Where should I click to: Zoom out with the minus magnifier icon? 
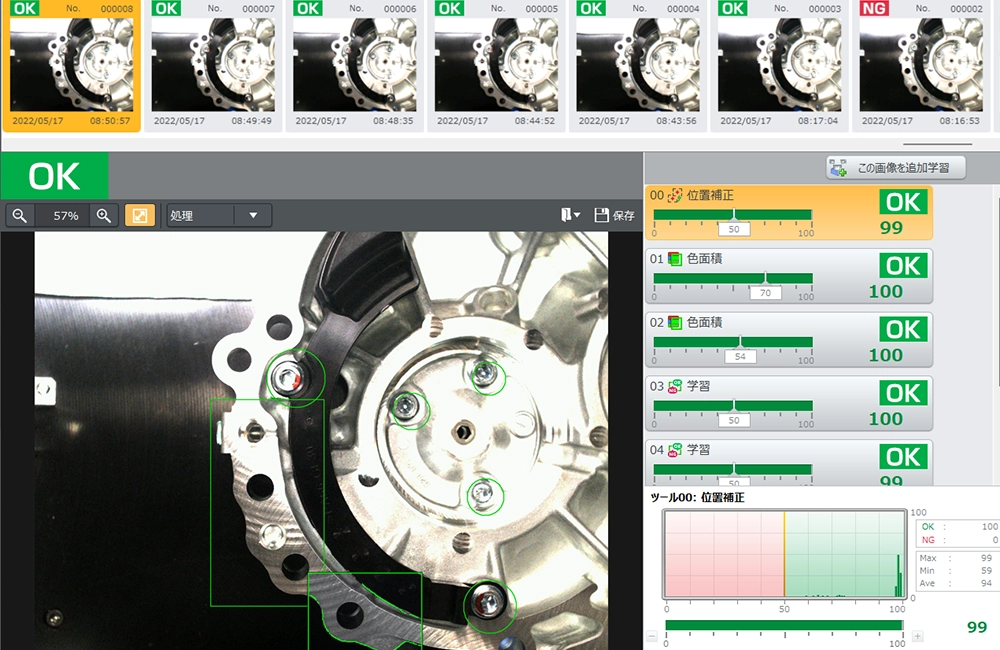[x=20, y=216]
